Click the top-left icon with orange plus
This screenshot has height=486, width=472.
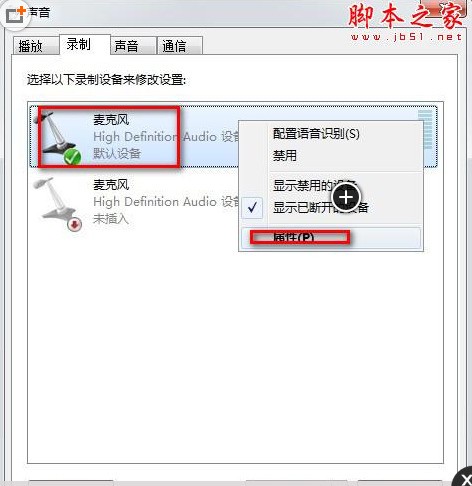15,15
